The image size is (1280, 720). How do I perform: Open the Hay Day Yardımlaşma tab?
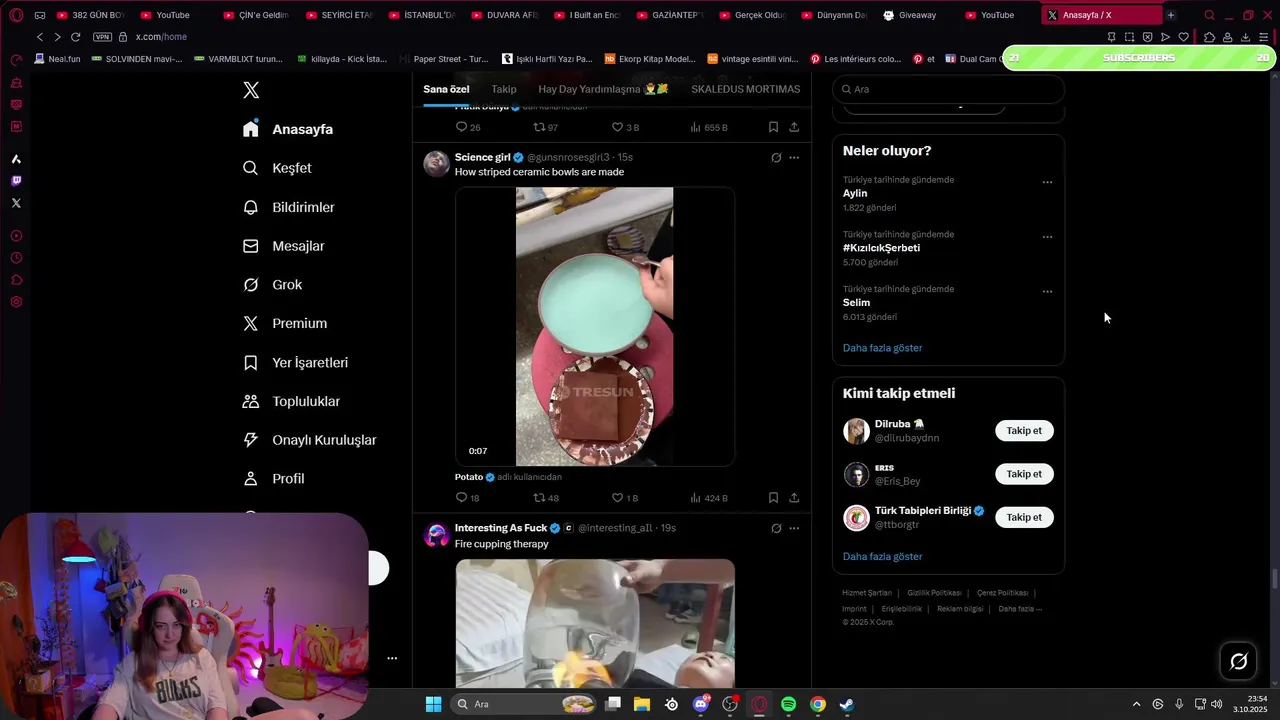pyautogui.click(x=603, y=89)
